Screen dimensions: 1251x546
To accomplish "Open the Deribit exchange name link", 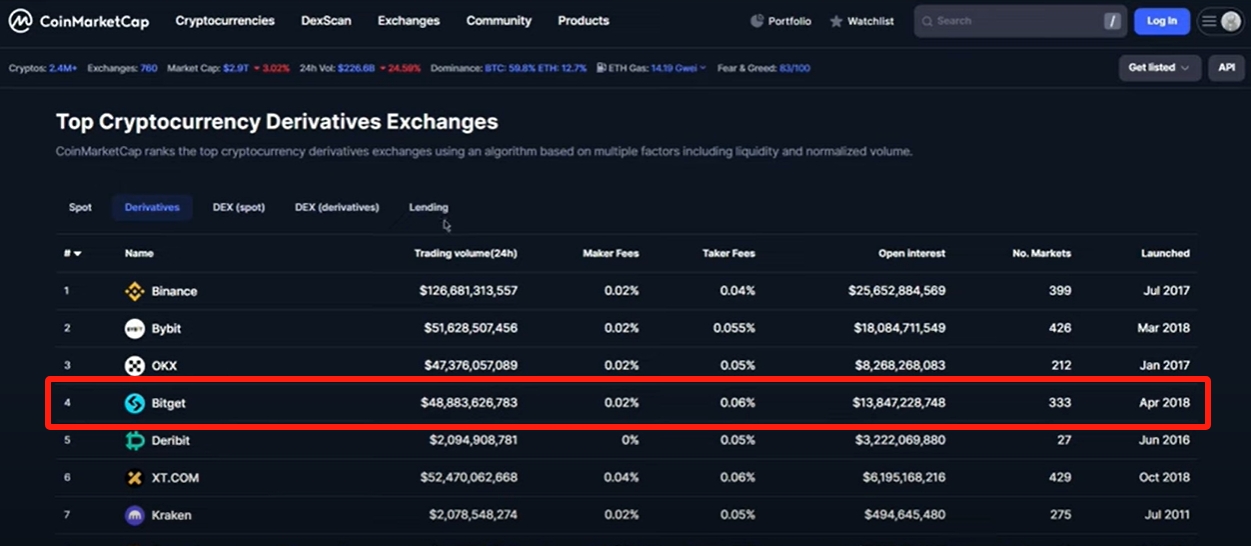I will click(171, 441).
